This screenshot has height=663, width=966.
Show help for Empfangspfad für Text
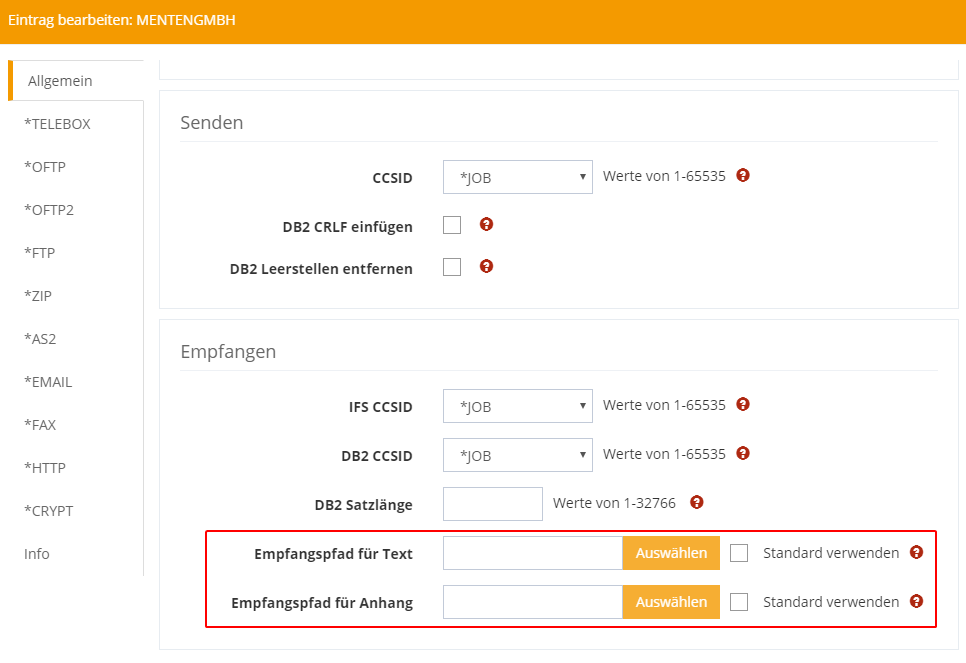pos(916,552)
